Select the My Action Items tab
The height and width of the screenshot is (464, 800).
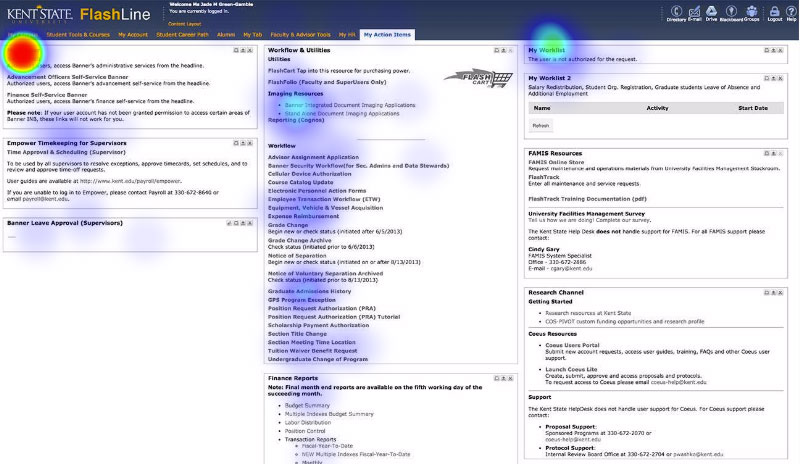pyautogui.click(x=387, y=35)
